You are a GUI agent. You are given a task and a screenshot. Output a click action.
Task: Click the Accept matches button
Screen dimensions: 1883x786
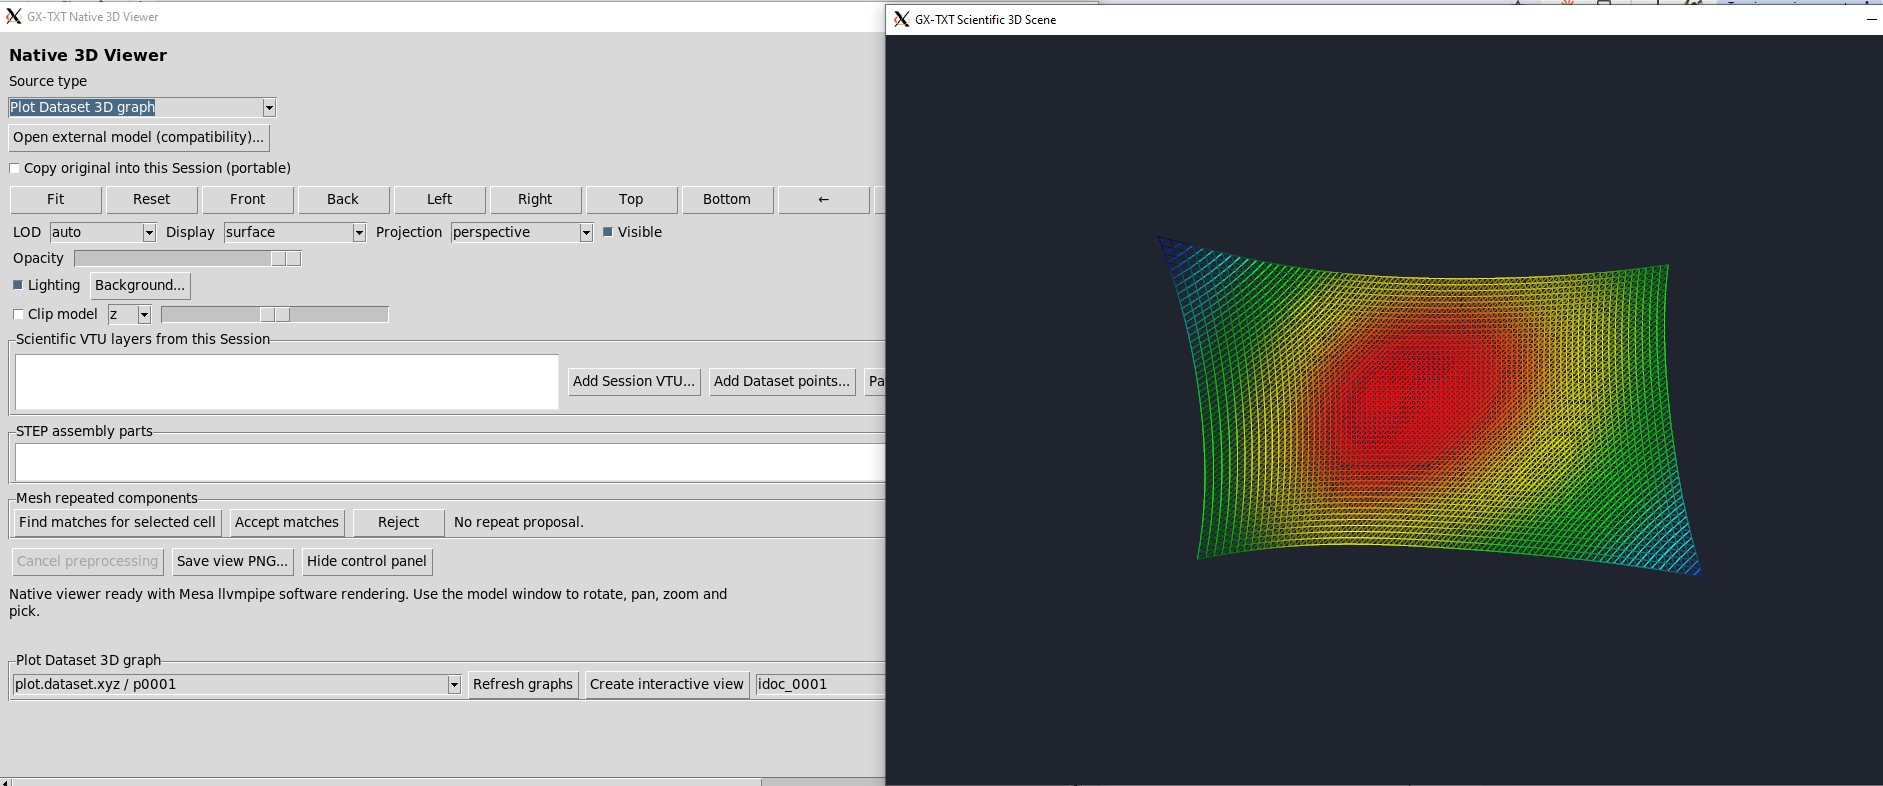287,522
